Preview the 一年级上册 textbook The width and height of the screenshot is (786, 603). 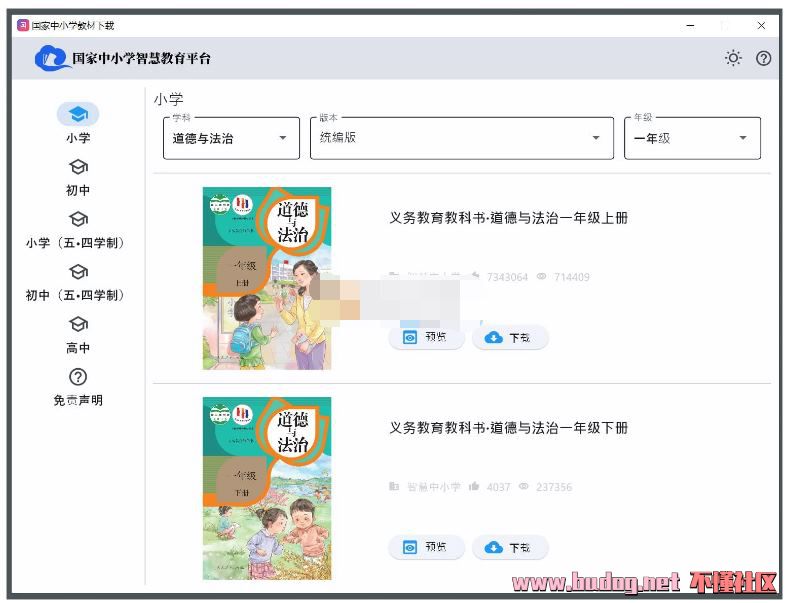pos(426,337)
